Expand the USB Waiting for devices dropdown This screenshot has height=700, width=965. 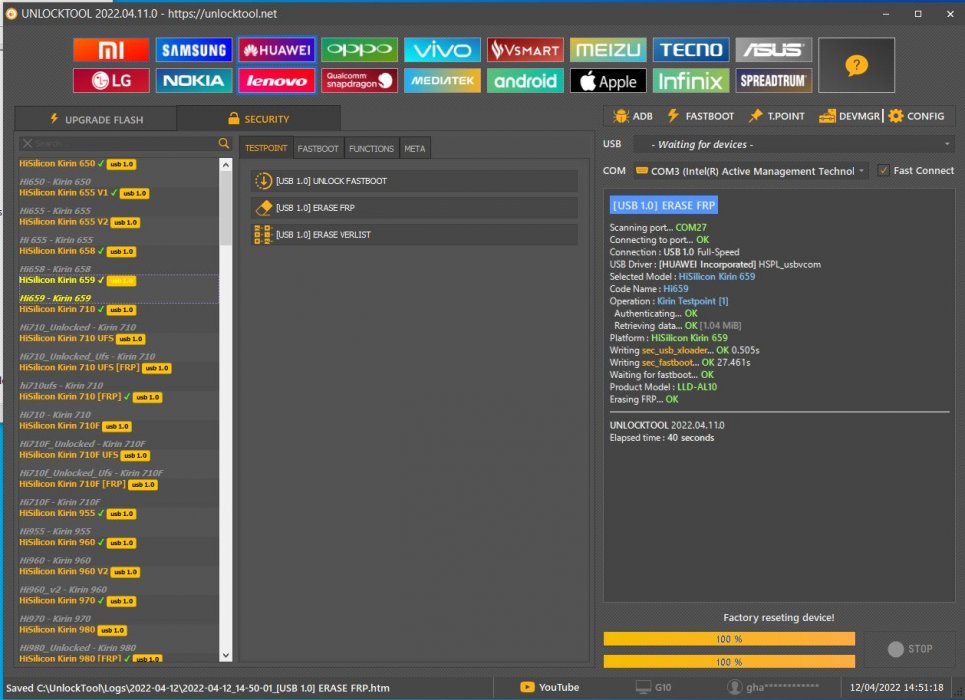pyautogui.click(x=794, y=144)
